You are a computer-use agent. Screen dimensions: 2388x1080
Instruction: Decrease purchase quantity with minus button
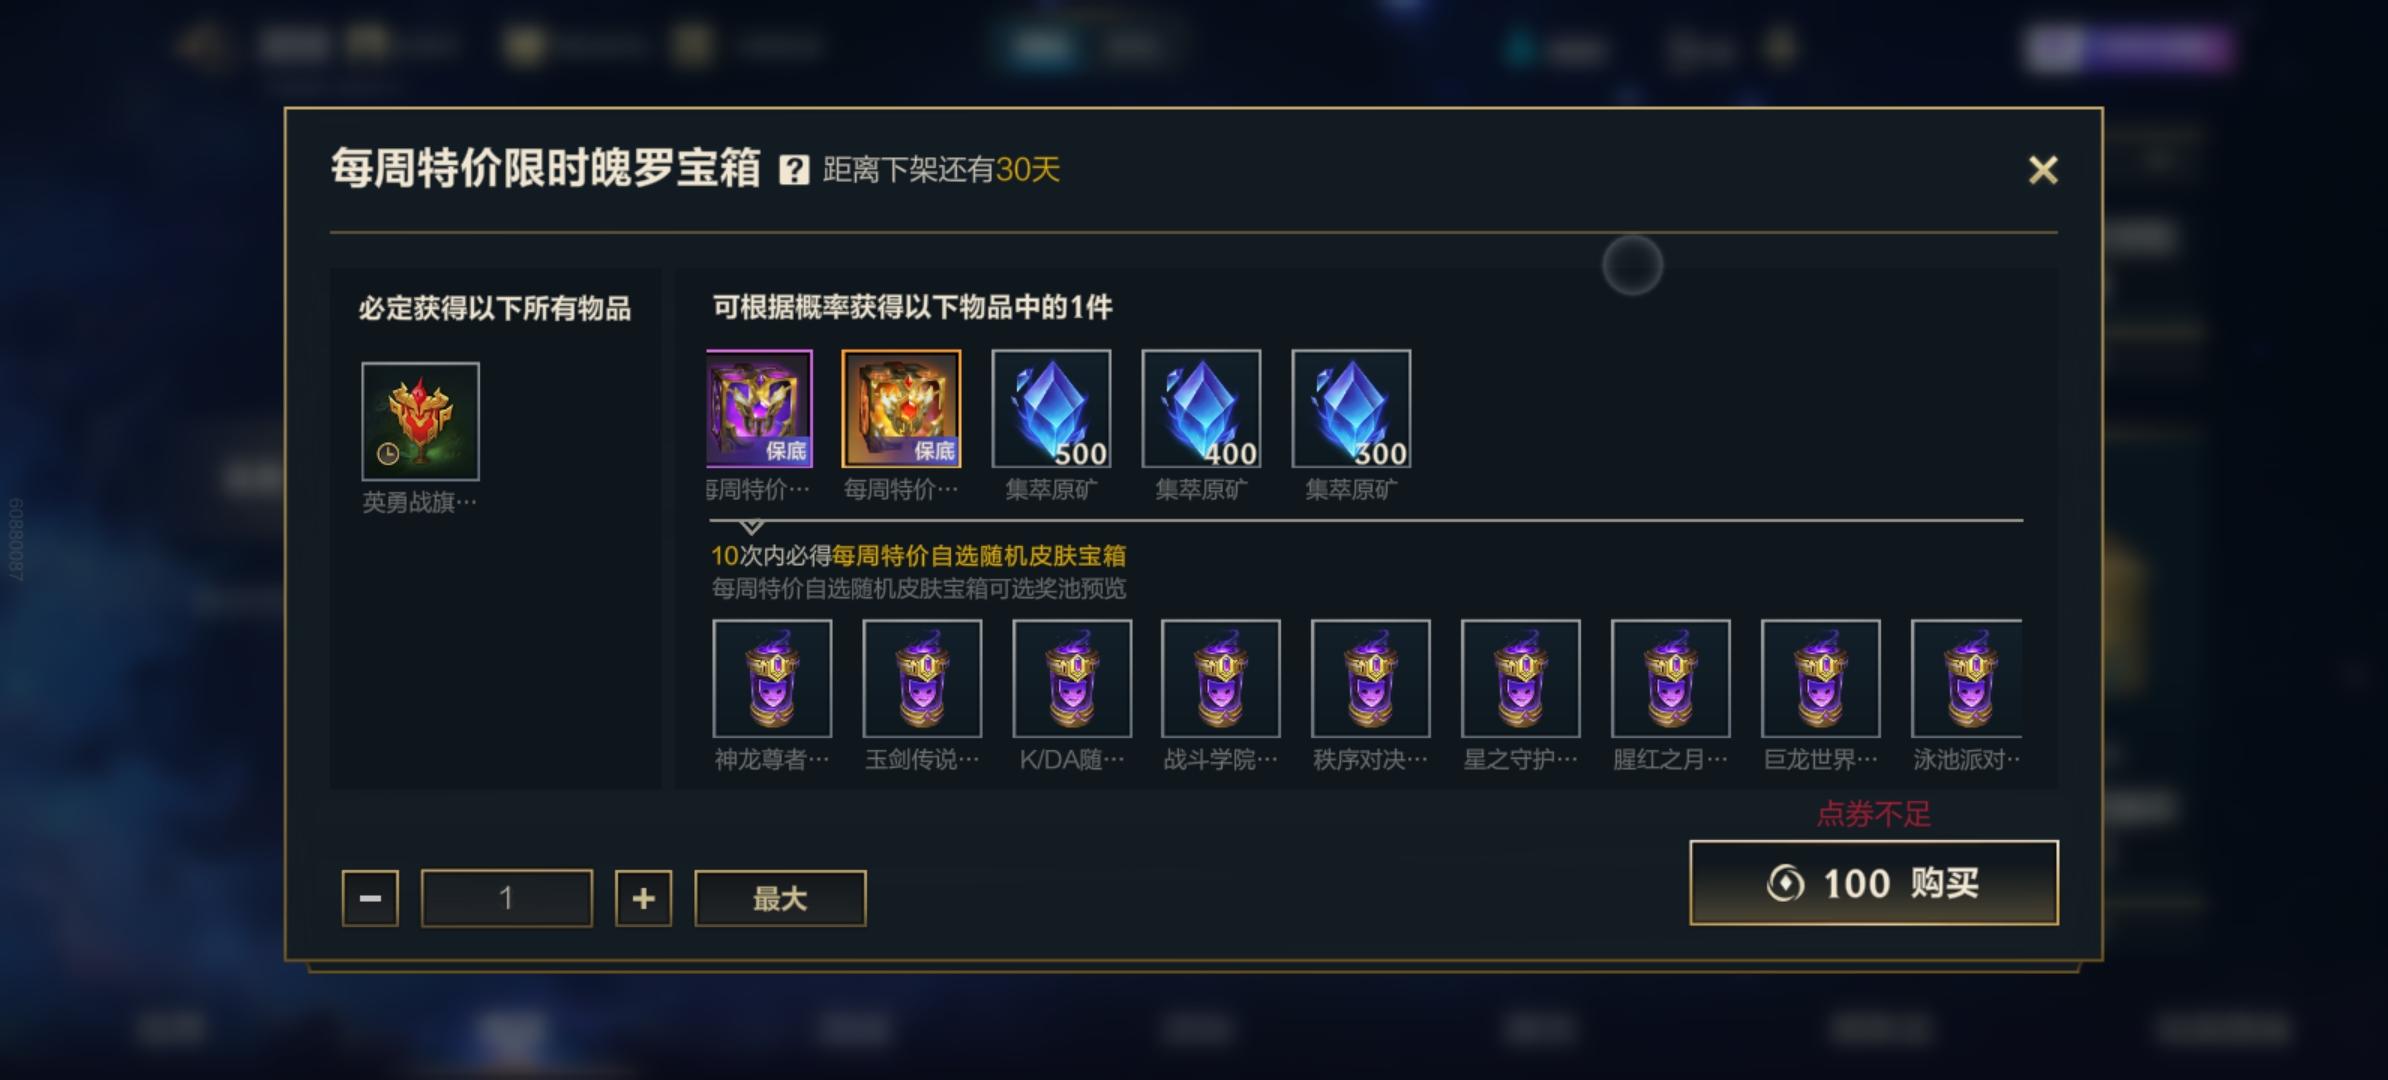[x=370, y=898]
